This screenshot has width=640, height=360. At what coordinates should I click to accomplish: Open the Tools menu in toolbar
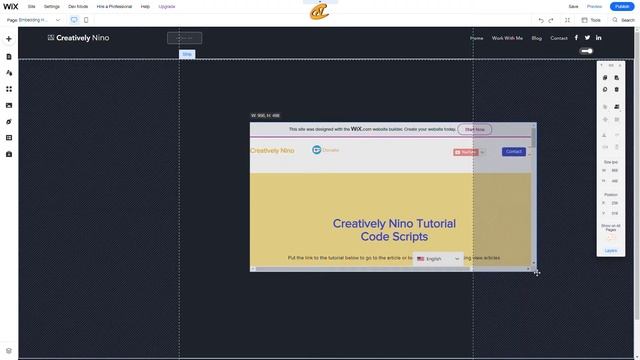click(x=591, y=20)
